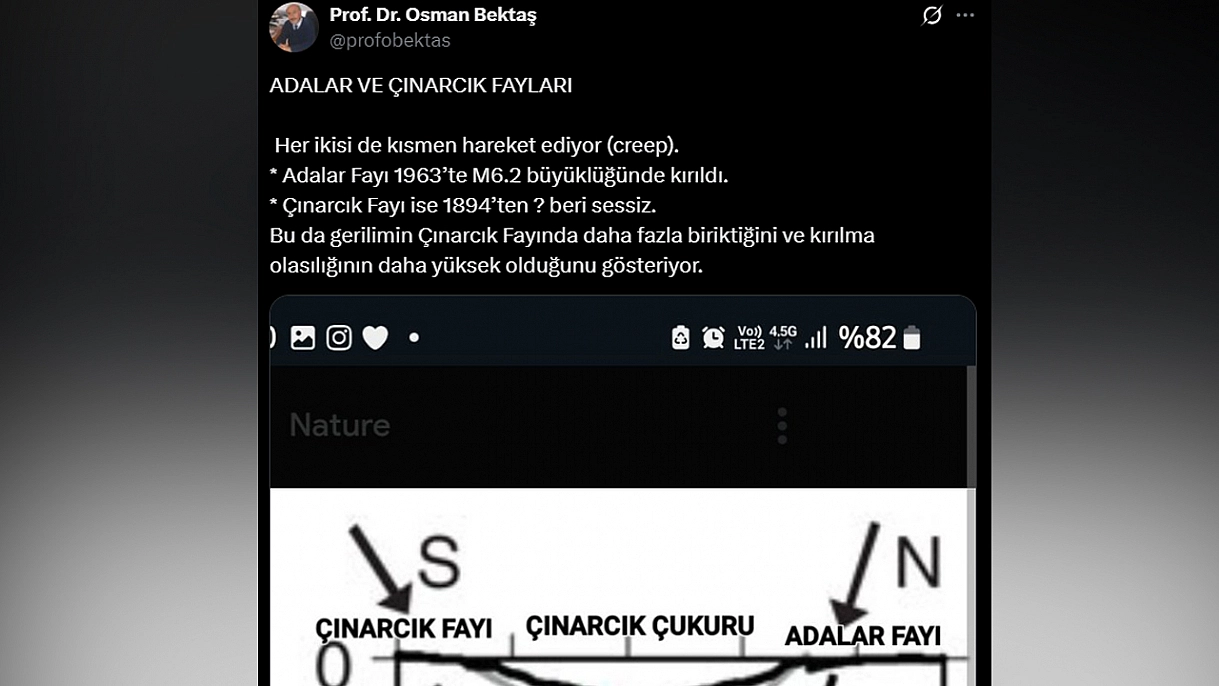Click the VoLTE LTE2 indicator icon
The width and height of the screenshot is (1219, 686).
tap(749, 338)
